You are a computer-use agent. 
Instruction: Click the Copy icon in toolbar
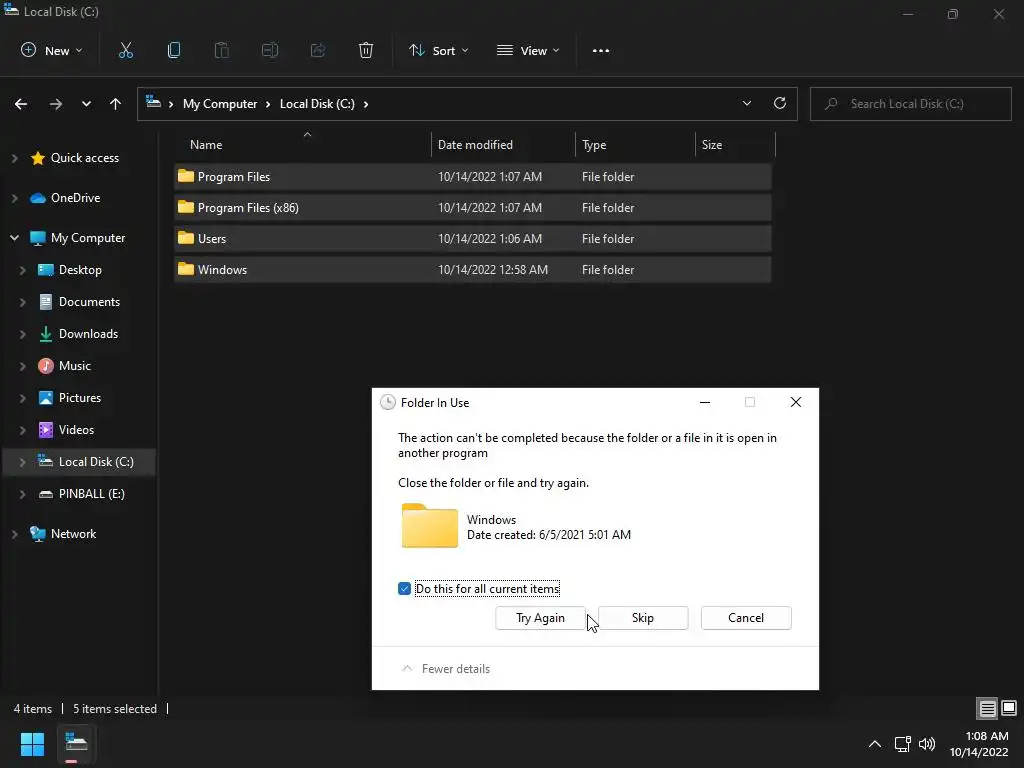tap(174, 50)
